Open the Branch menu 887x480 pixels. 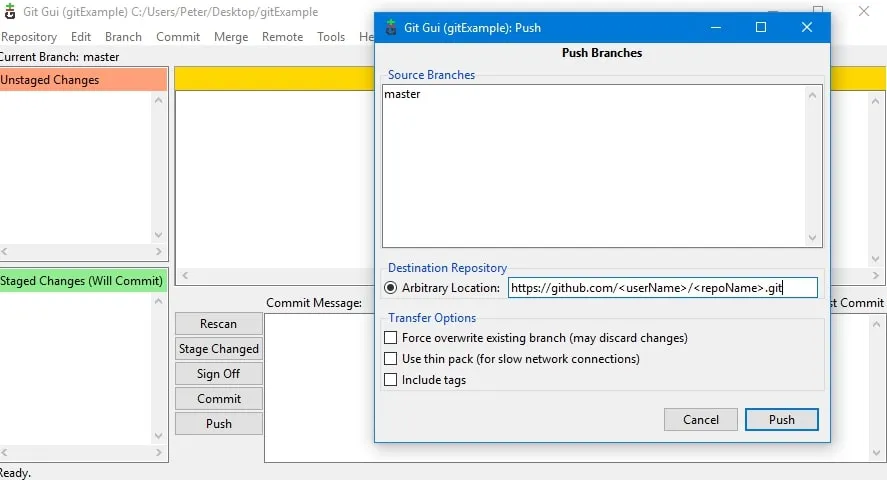(123, 37)
